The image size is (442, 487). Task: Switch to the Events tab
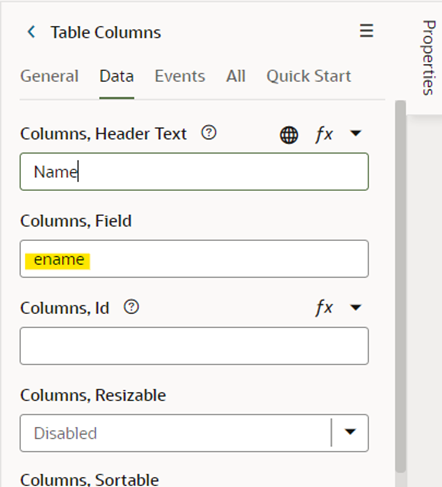[180, 76]
